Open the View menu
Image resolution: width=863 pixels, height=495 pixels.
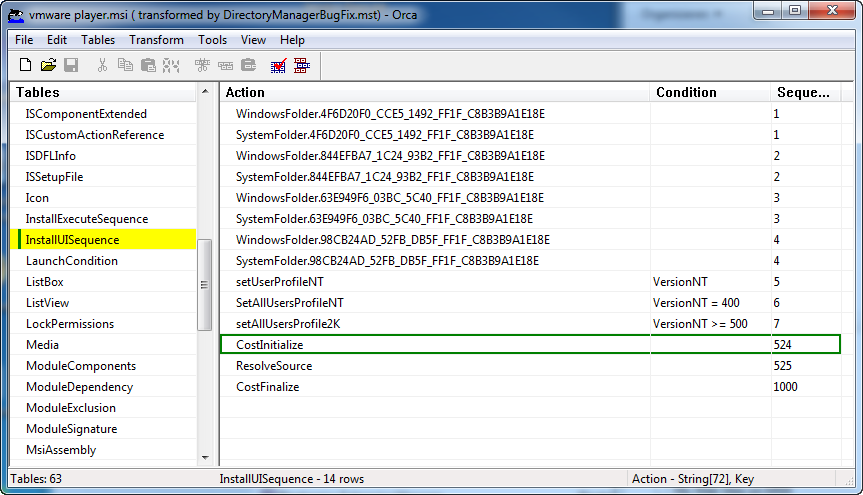(253, 40)
